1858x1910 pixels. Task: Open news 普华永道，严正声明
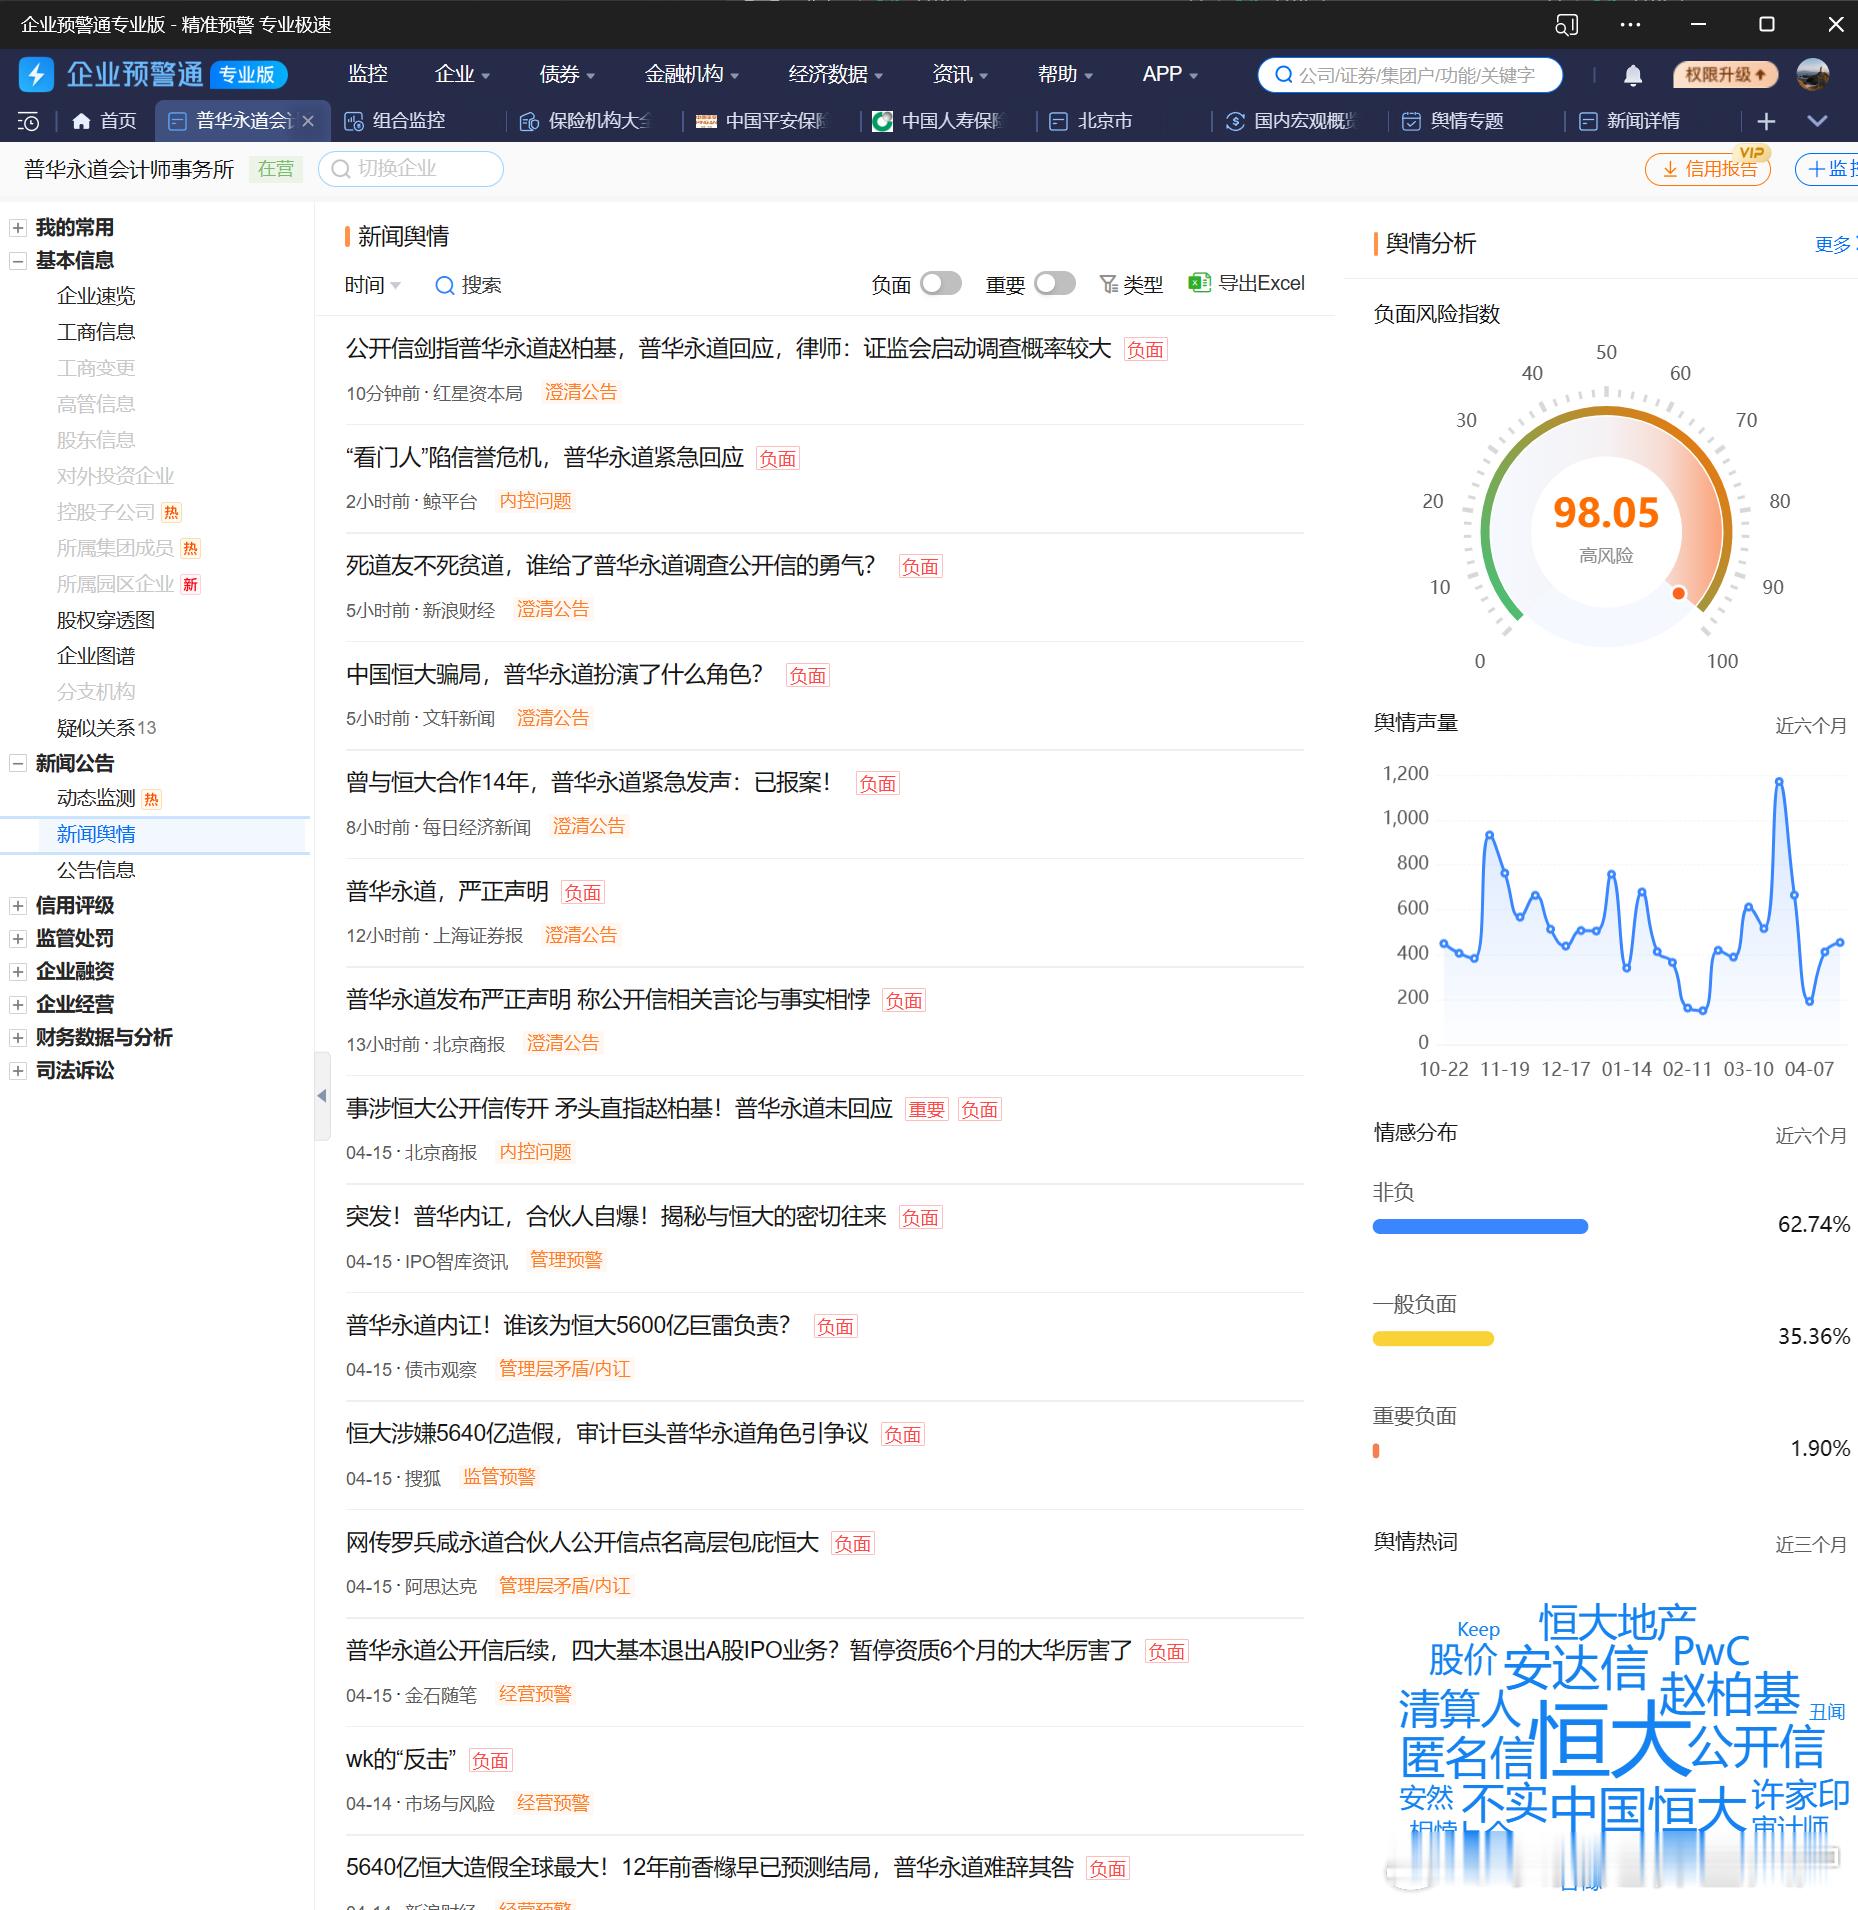click(x=447, y=891)
